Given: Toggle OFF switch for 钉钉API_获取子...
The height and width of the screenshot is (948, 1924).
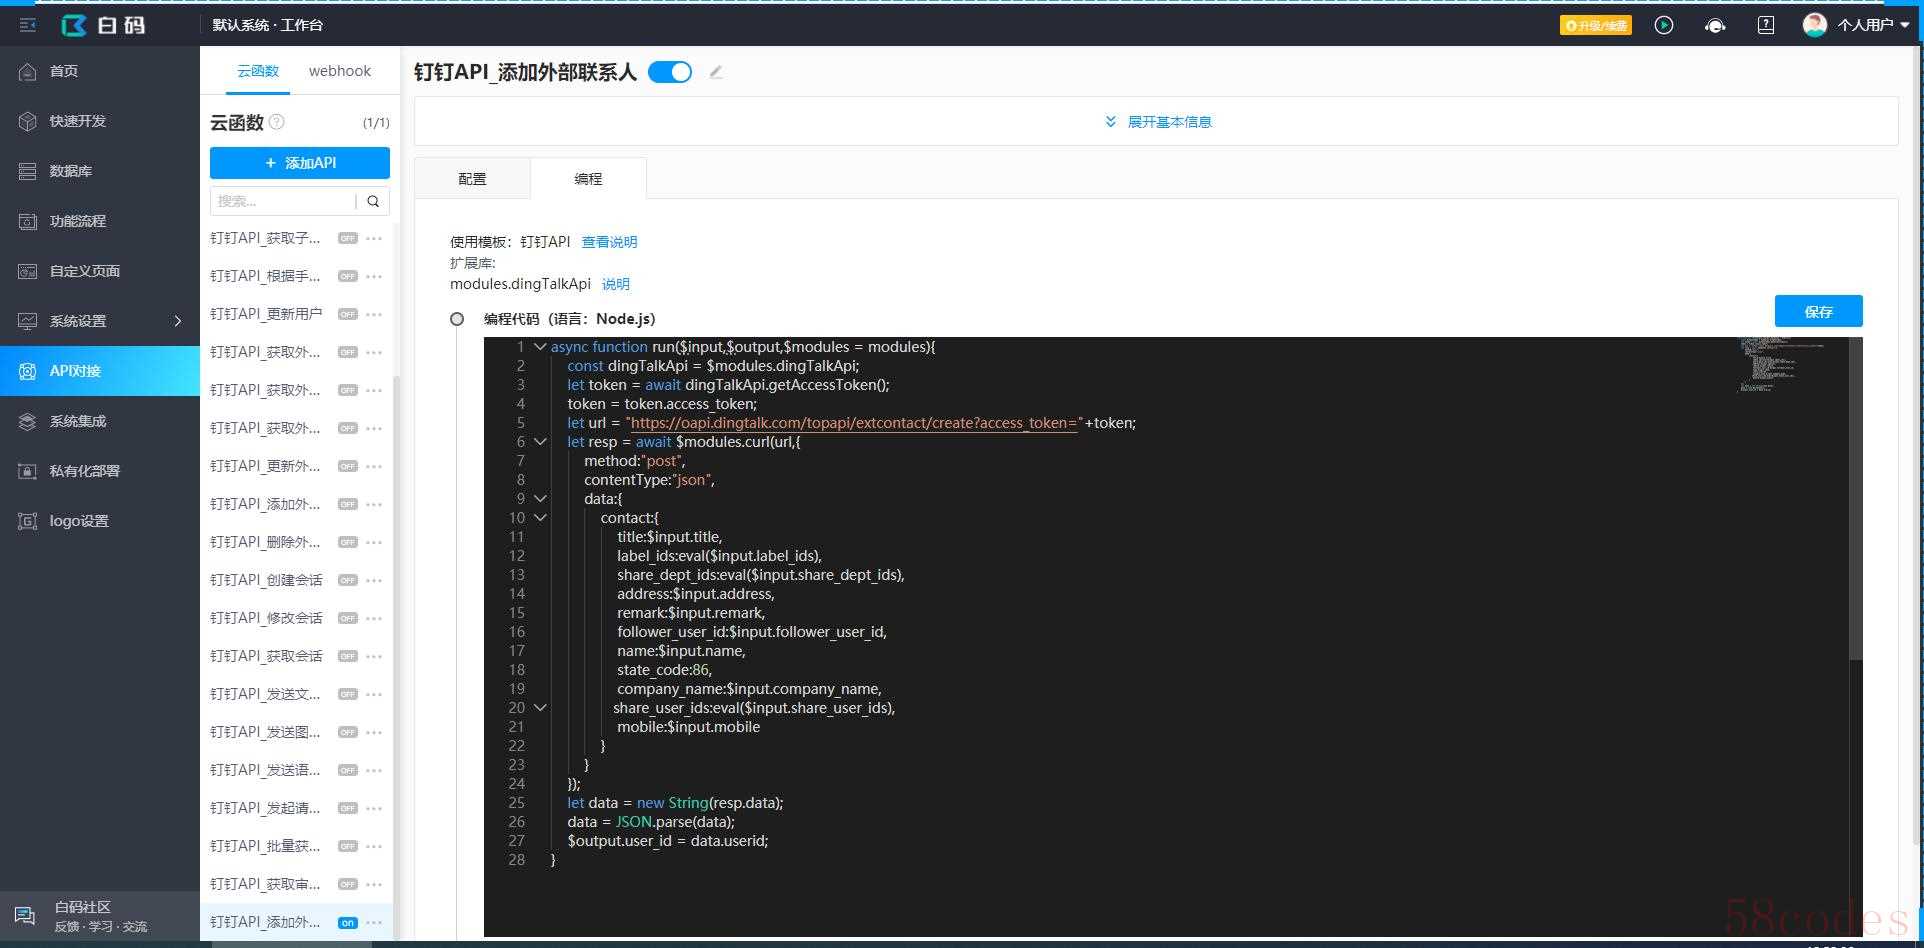Looking at the screenshot, I should tap(347, 238).
